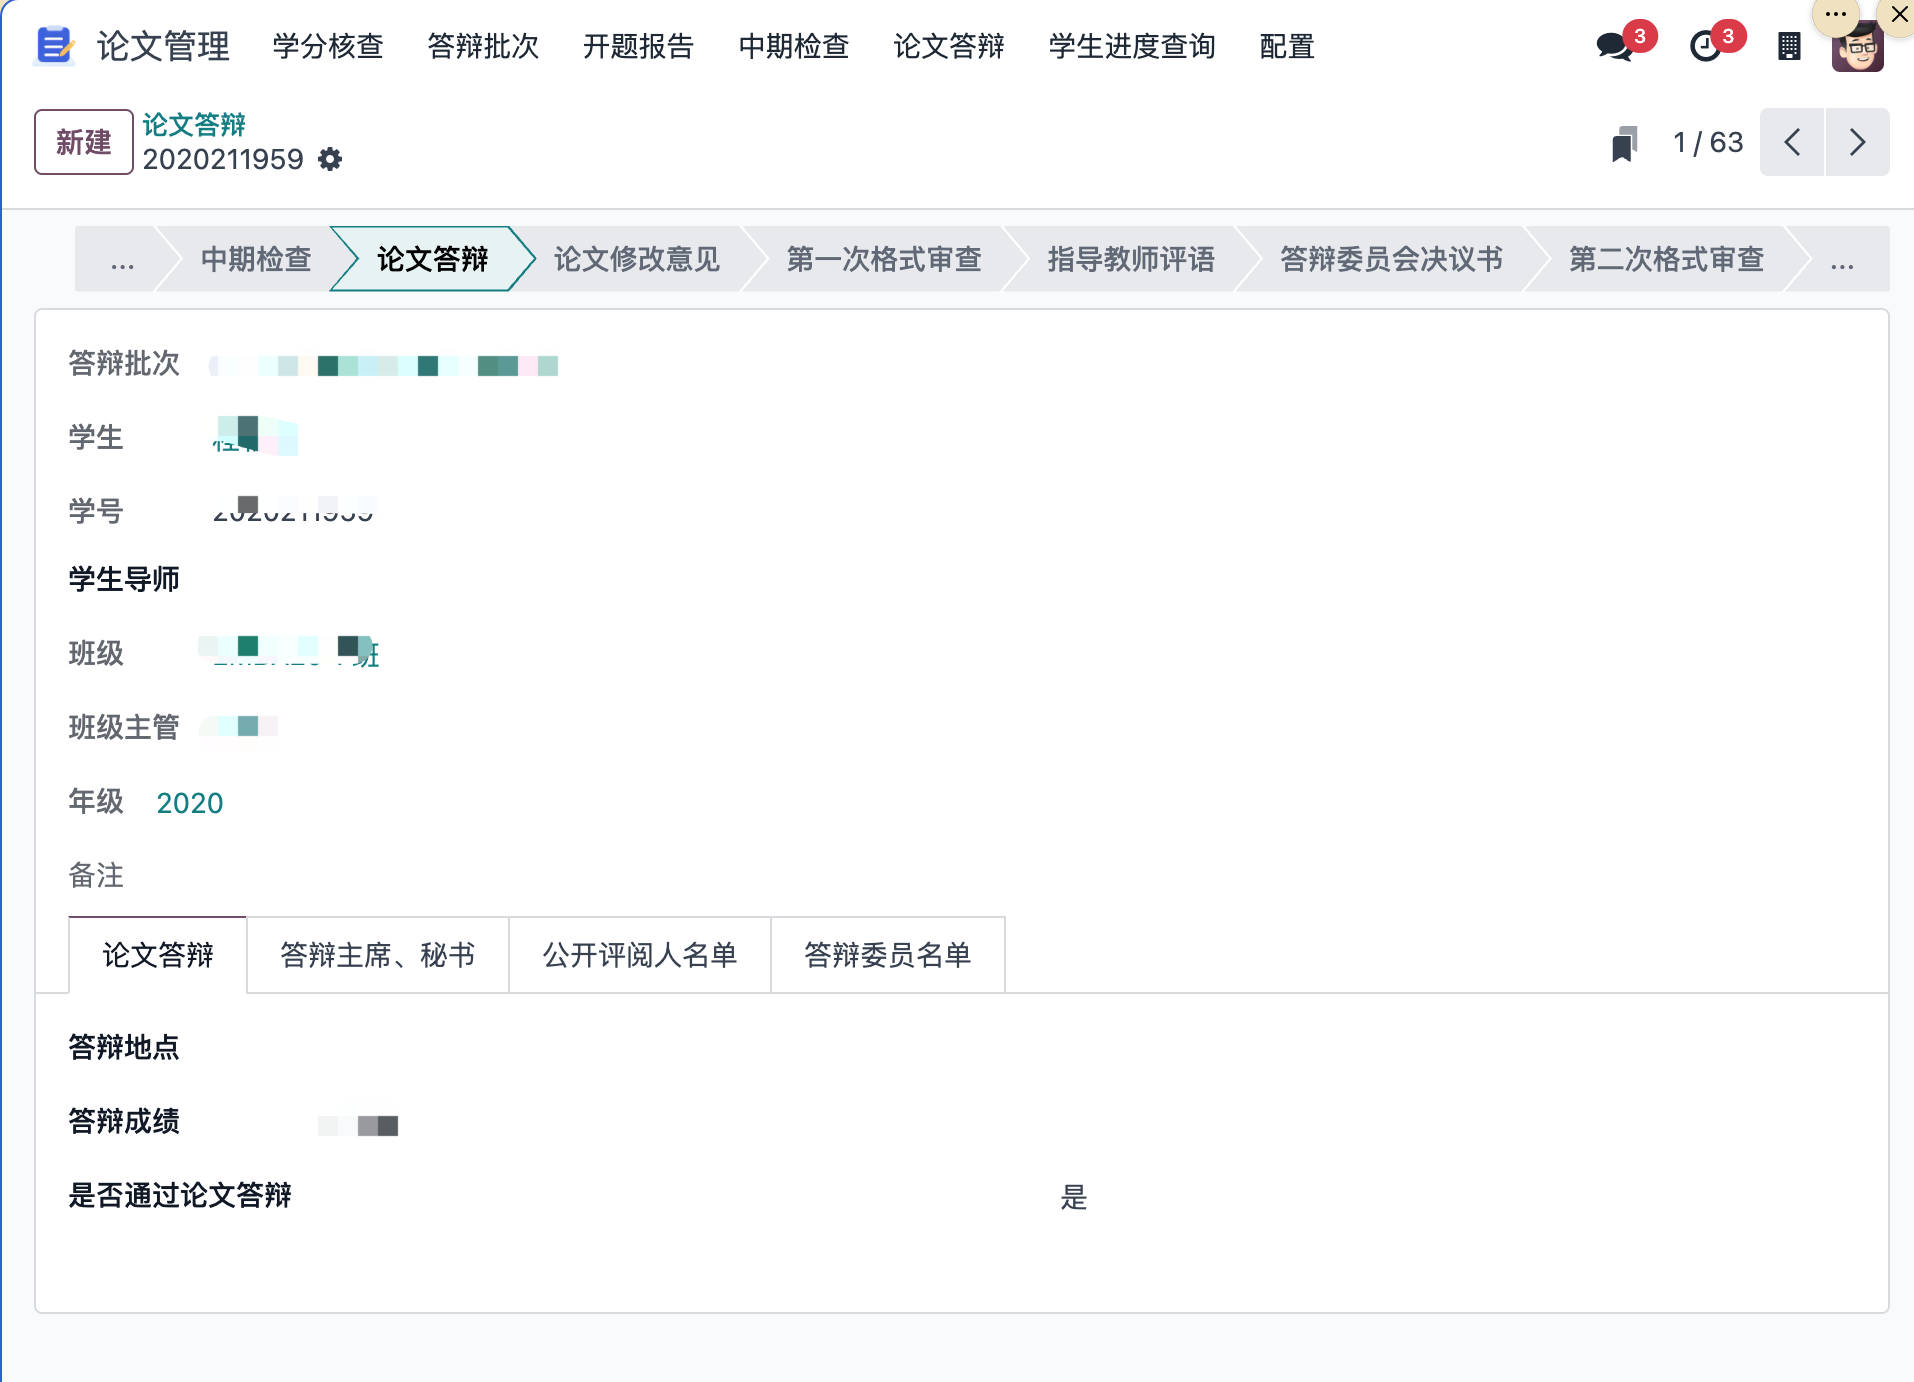Click the 年级 value 2020

coord(190,803)
